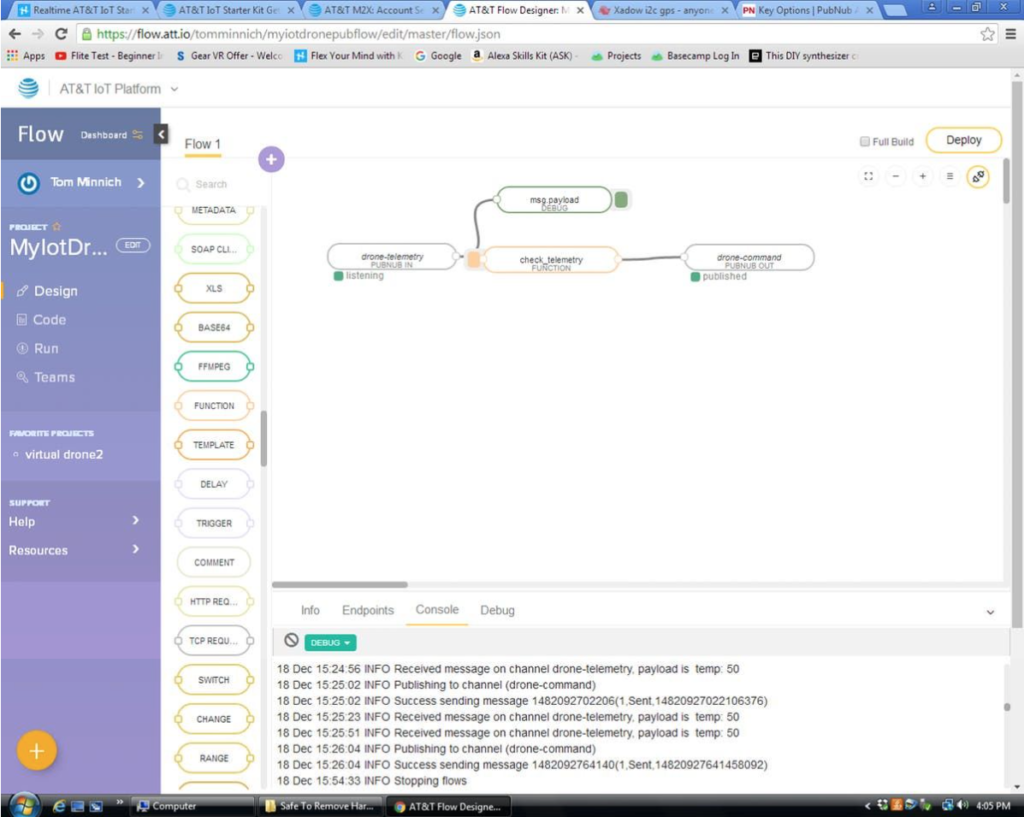
Task: Click the fit-to-screen canvas icon
Action: 868,176
